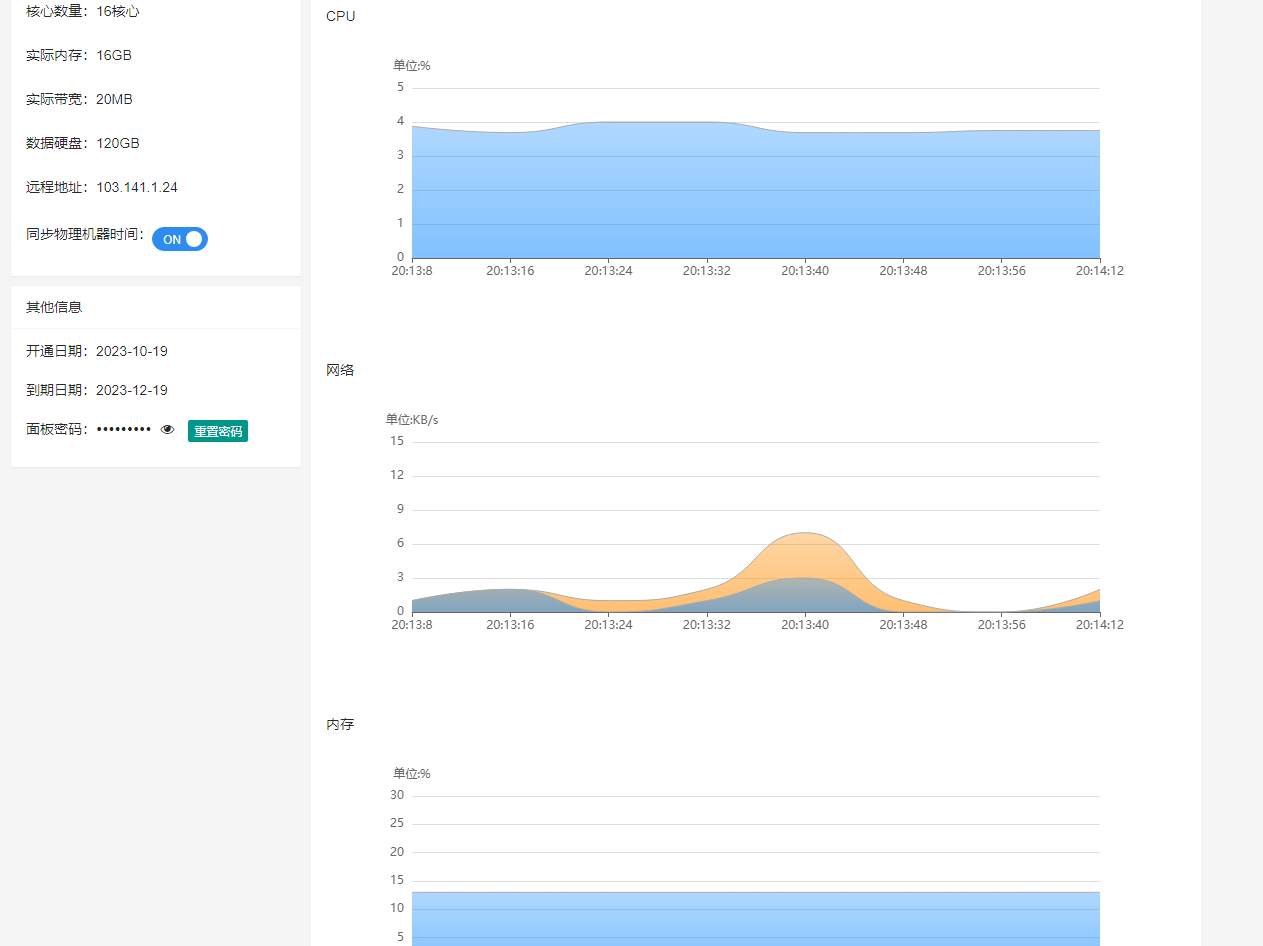Image resolution: width=1263 pixels, height=946 pixels.
Task: Toggle sync physical machine time switch
Action: tap(180, 239)
